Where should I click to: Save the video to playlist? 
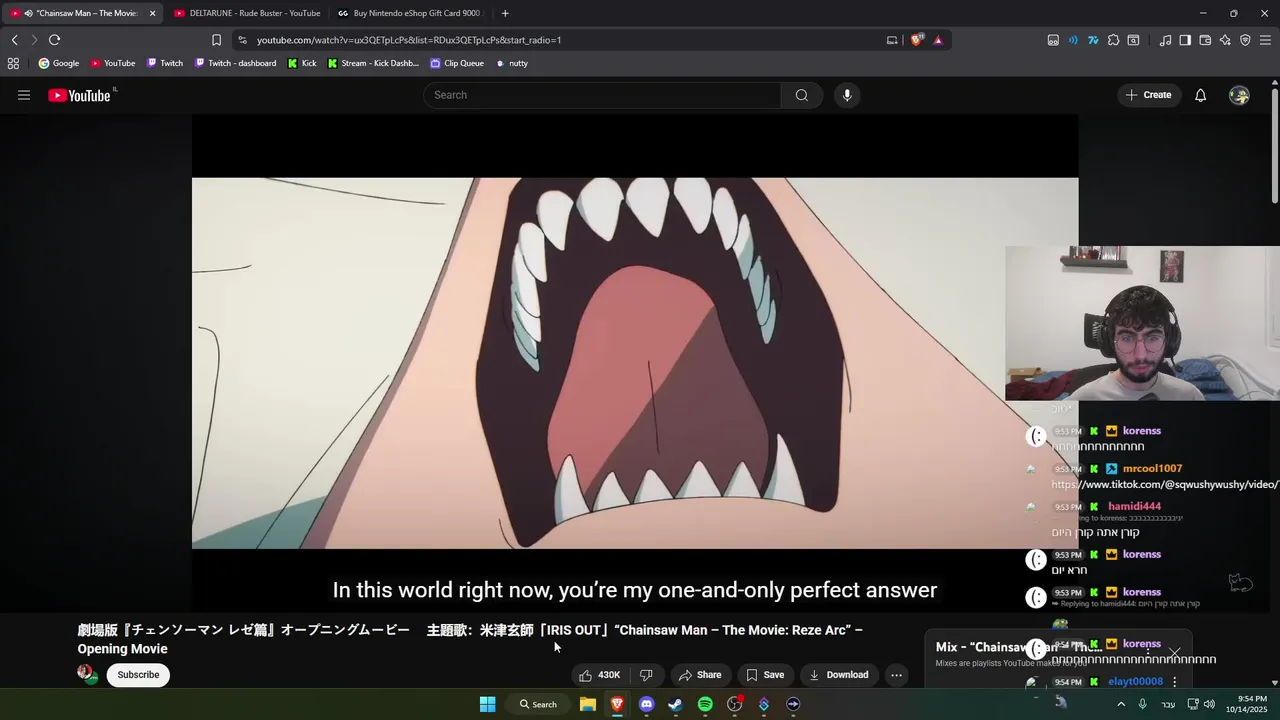pyautogui.click(x=765, y=675)
